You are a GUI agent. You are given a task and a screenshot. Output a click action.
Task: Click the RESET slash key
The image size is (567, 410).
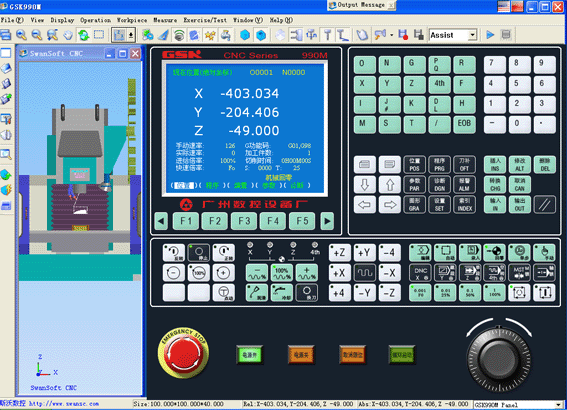545,205
